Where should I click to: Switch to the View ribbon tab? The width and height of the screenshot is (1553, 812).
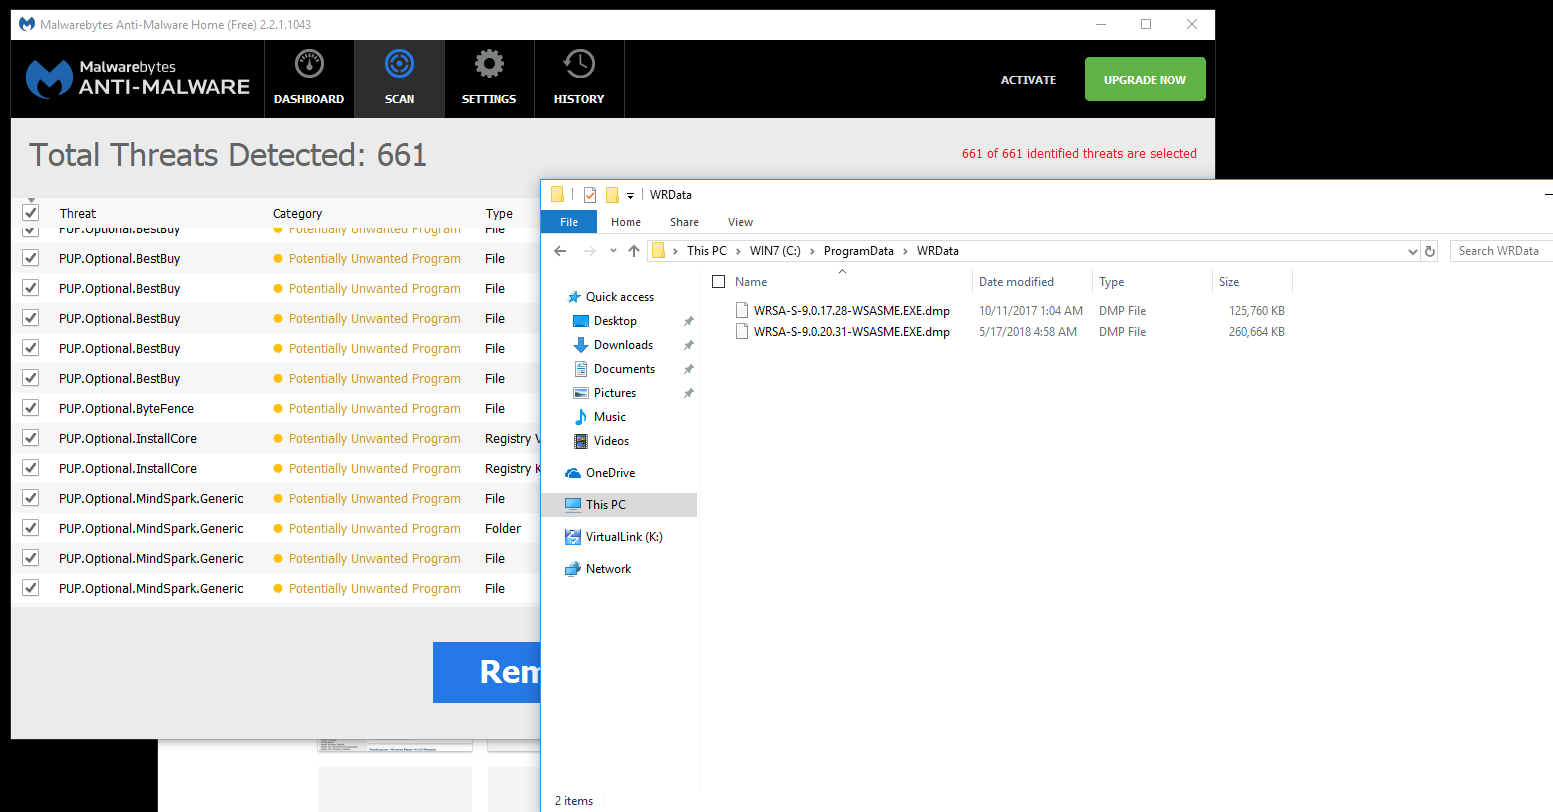point(740,222)
